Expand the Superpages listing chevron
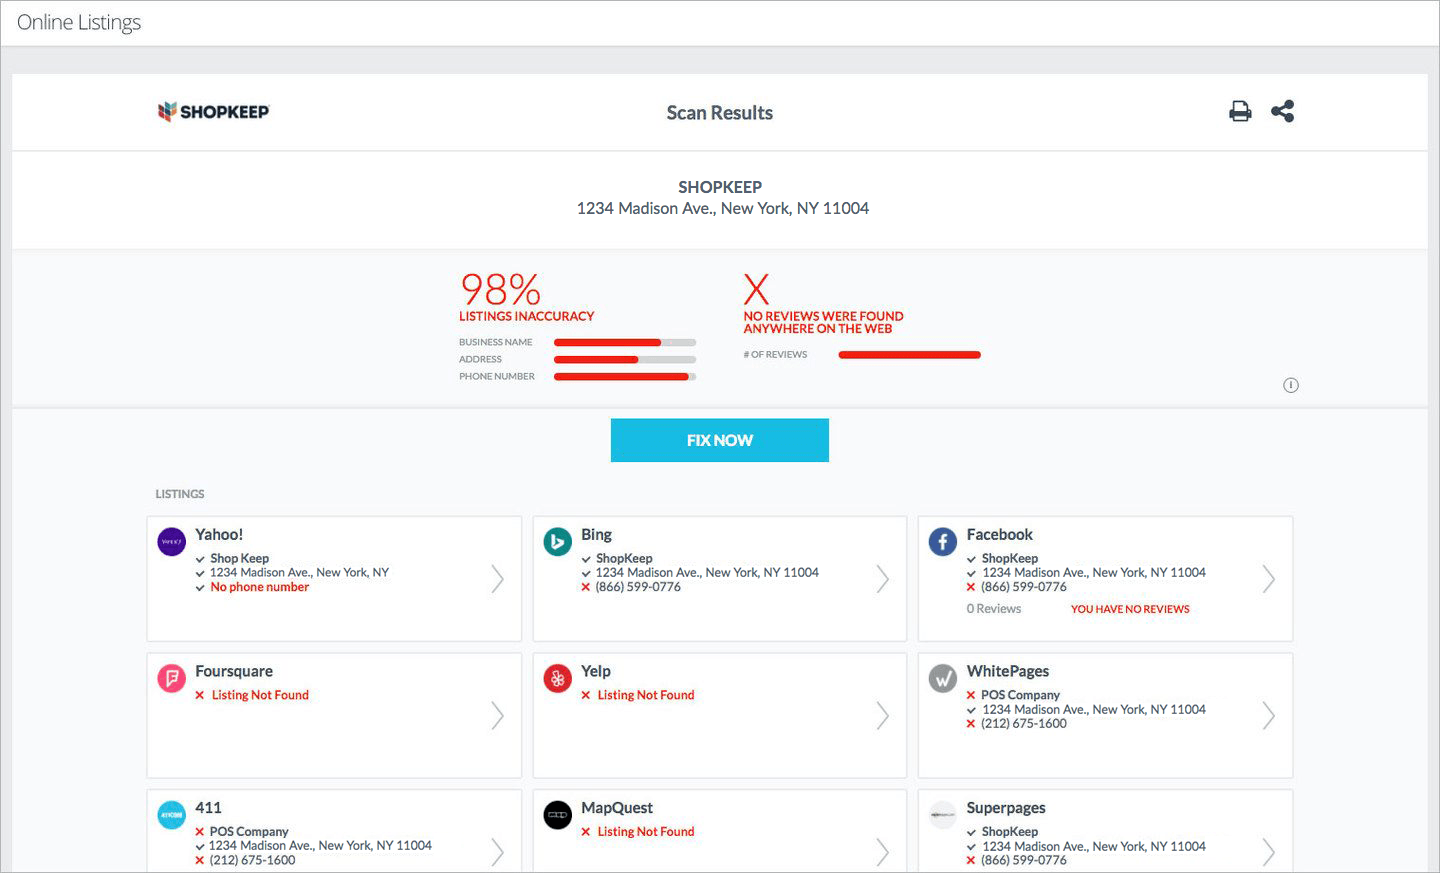 click(1268, 852)
